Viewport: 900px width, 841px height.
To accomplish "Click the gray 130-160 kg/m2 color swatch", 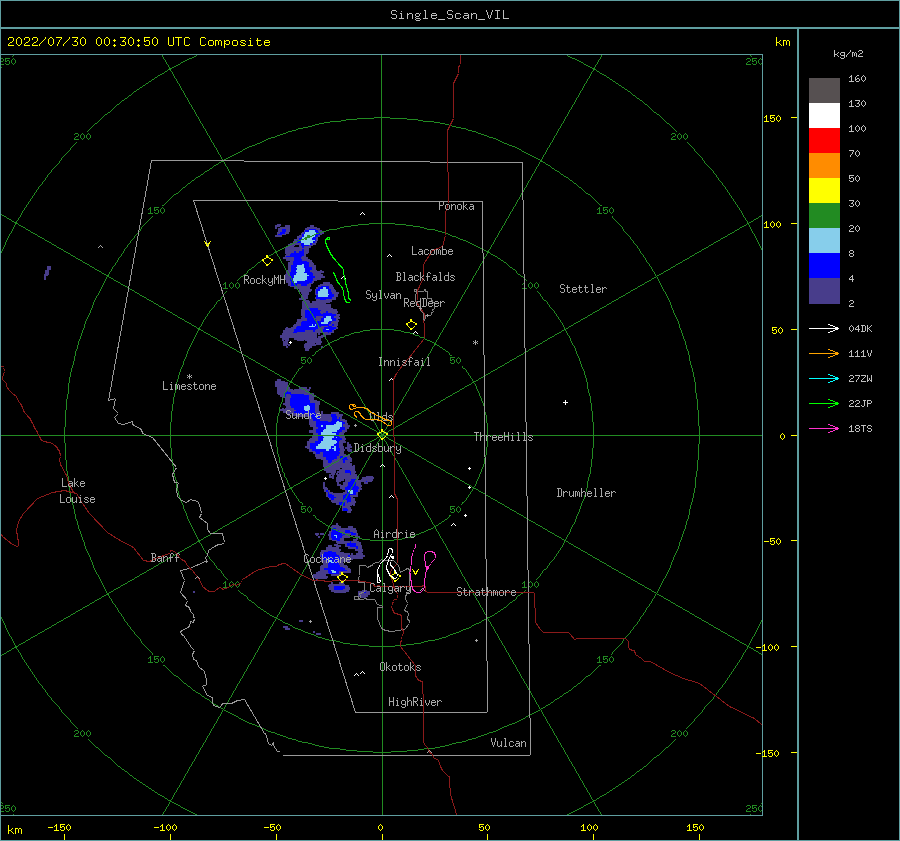I will 824,90.
